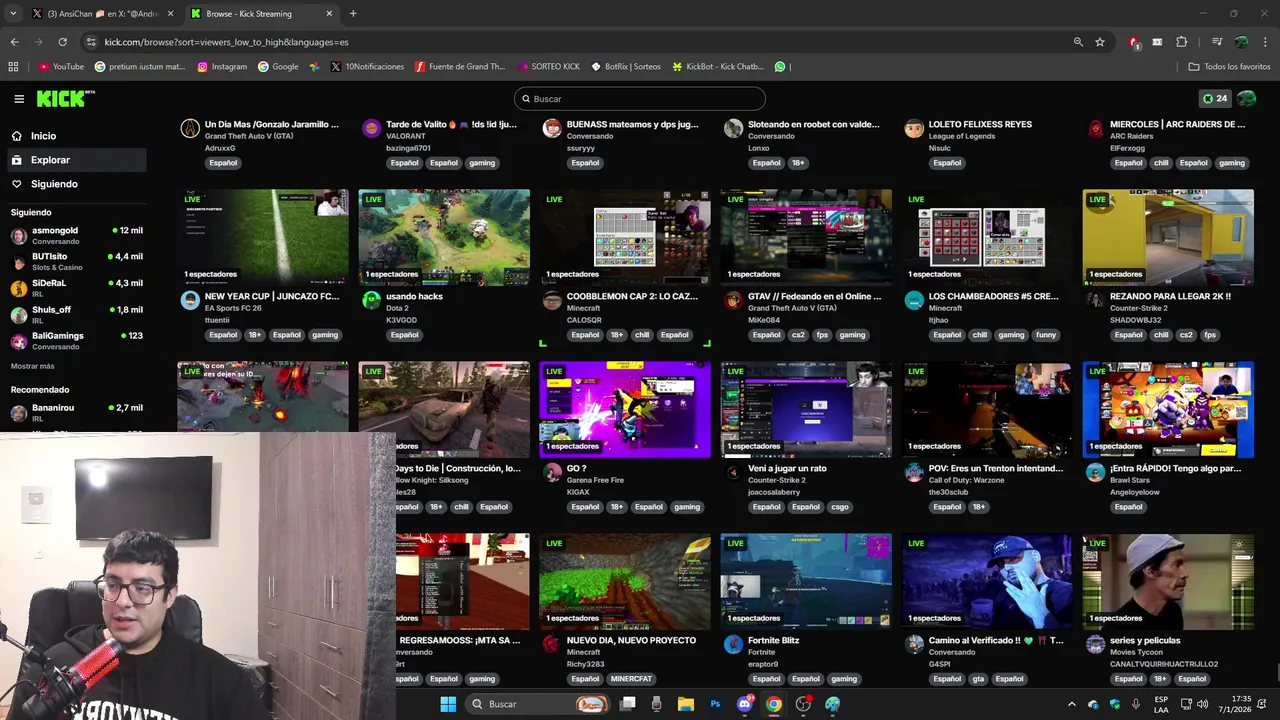Open the user avatar menu on Kick
This screenshot has height=720, width=1280.
(1246, 99)
